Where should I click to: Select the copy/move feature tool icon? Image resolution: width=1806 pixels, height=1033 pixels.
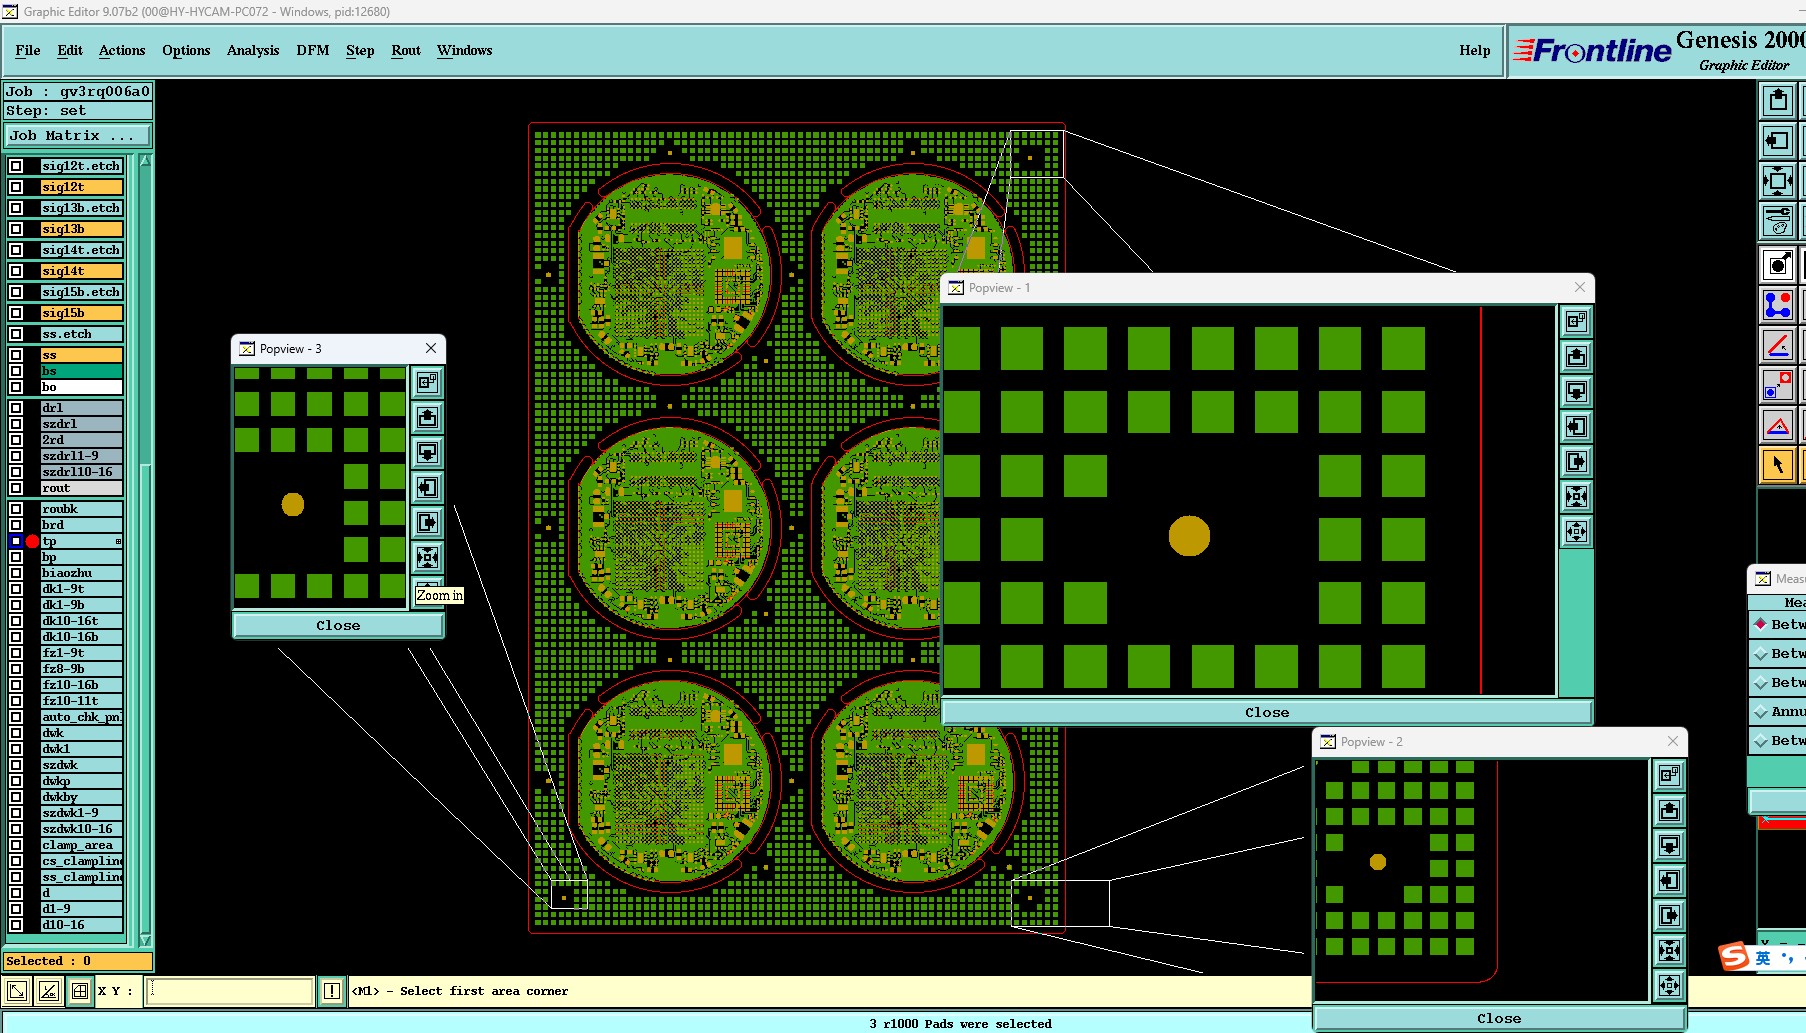pyautogui.click(x=1777, y=386)
